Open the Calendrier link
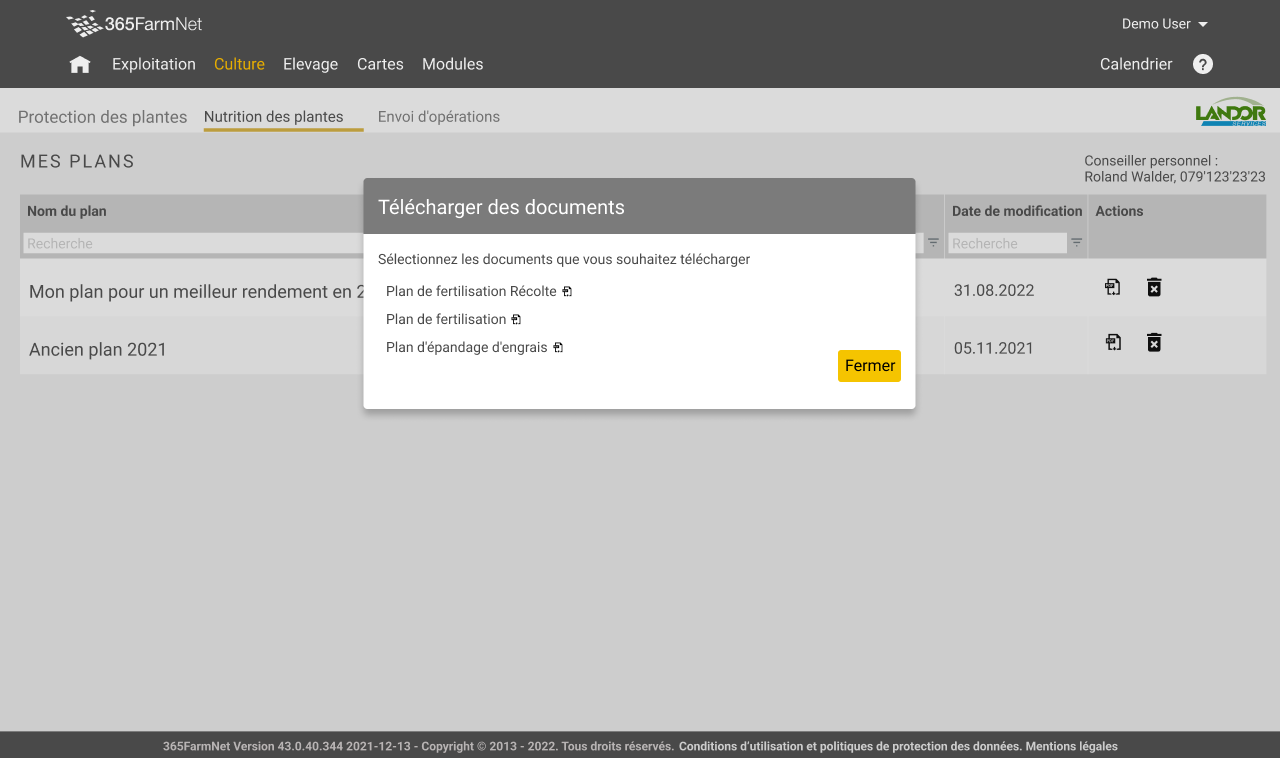 pyautogui.click(x=1136, y=64)
